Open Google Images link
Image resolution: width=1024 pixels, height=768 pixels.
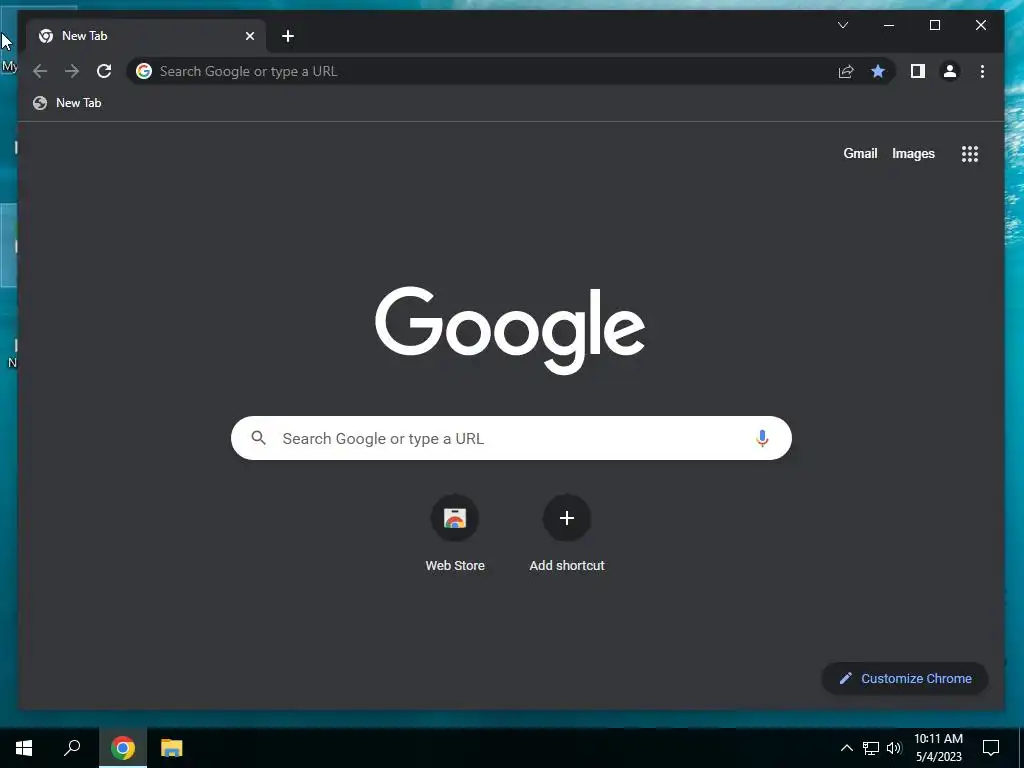(913, 153)
